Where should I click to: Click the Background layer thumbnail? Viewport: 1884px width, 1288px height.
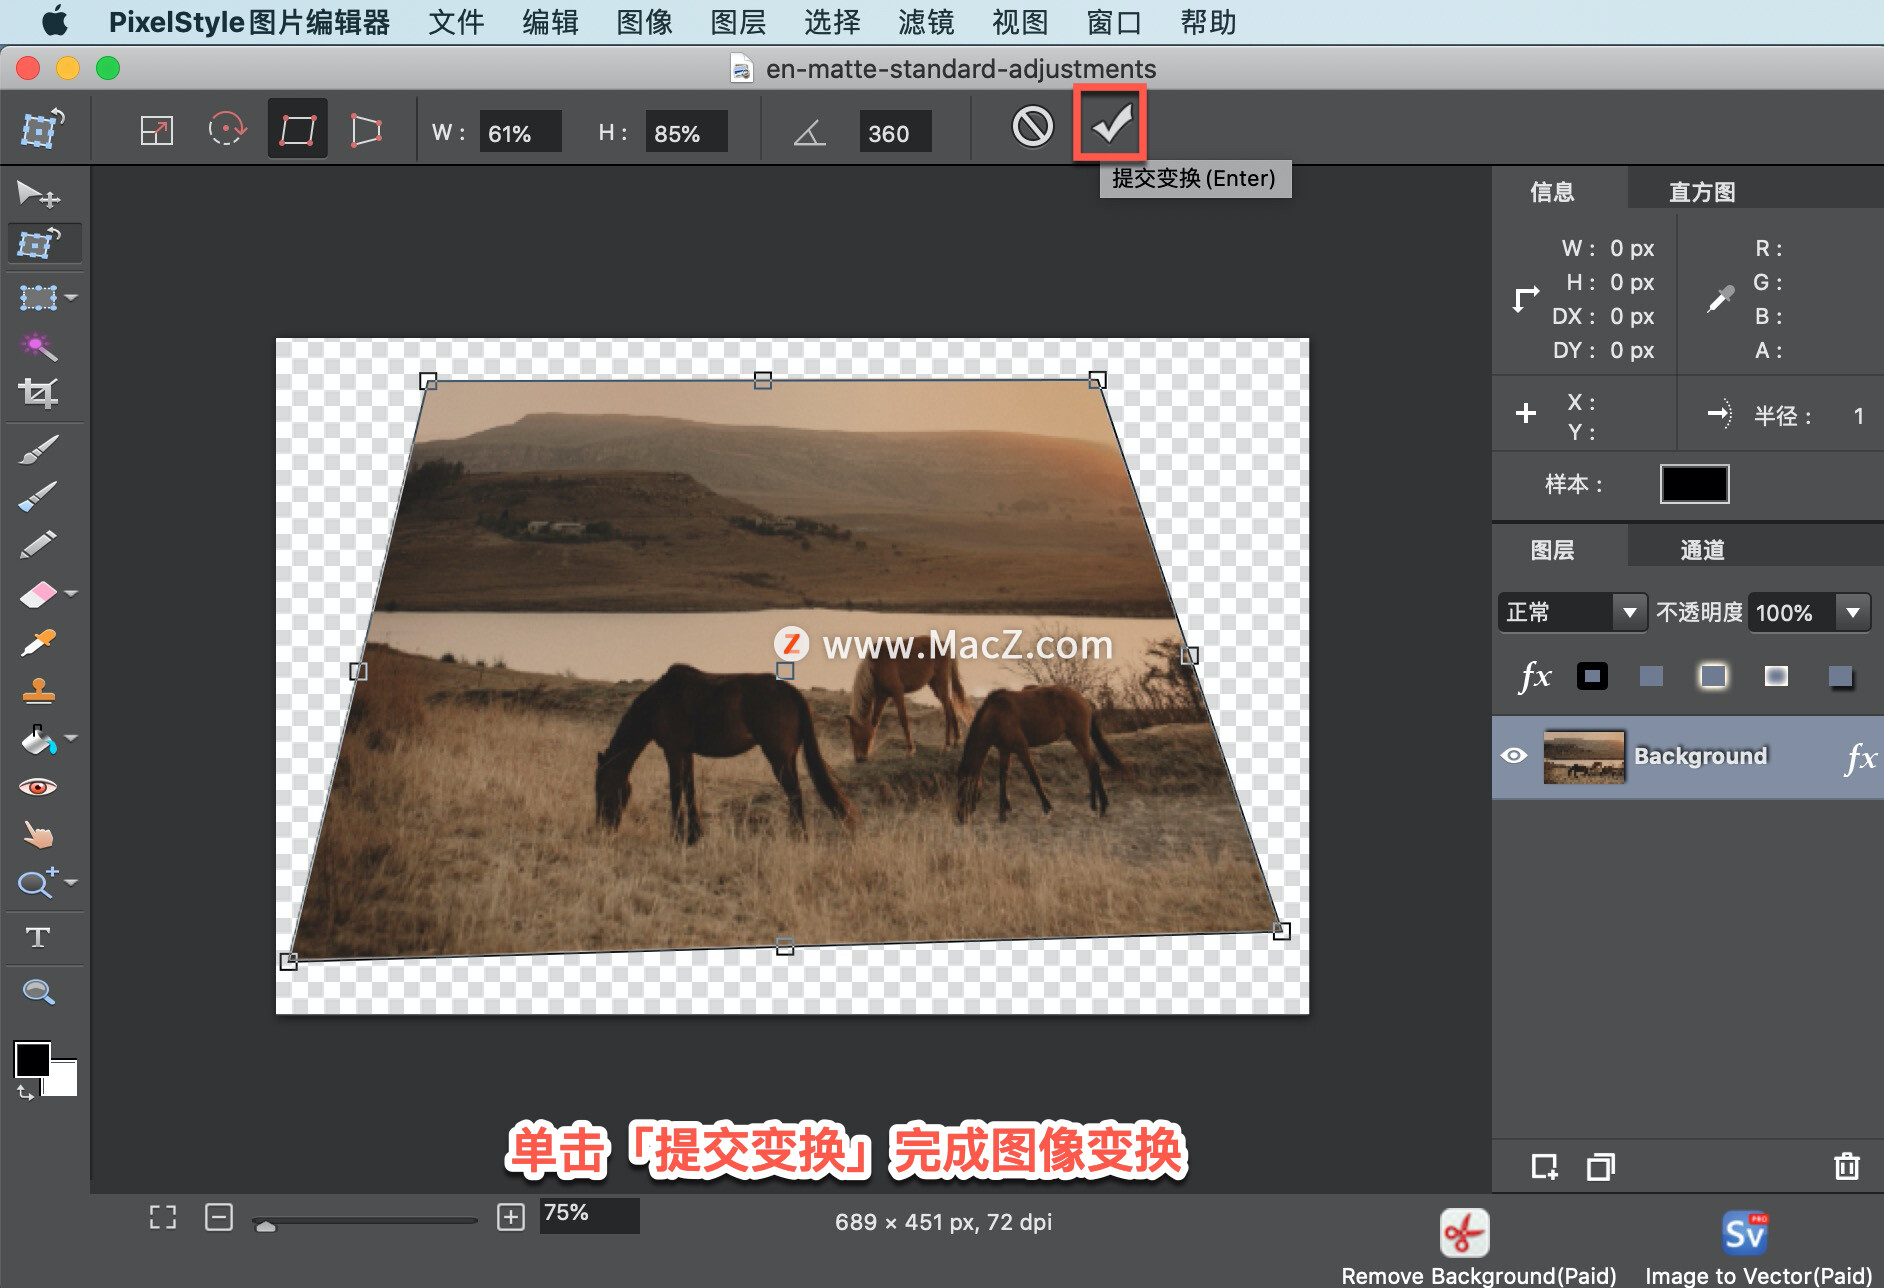1584,757
